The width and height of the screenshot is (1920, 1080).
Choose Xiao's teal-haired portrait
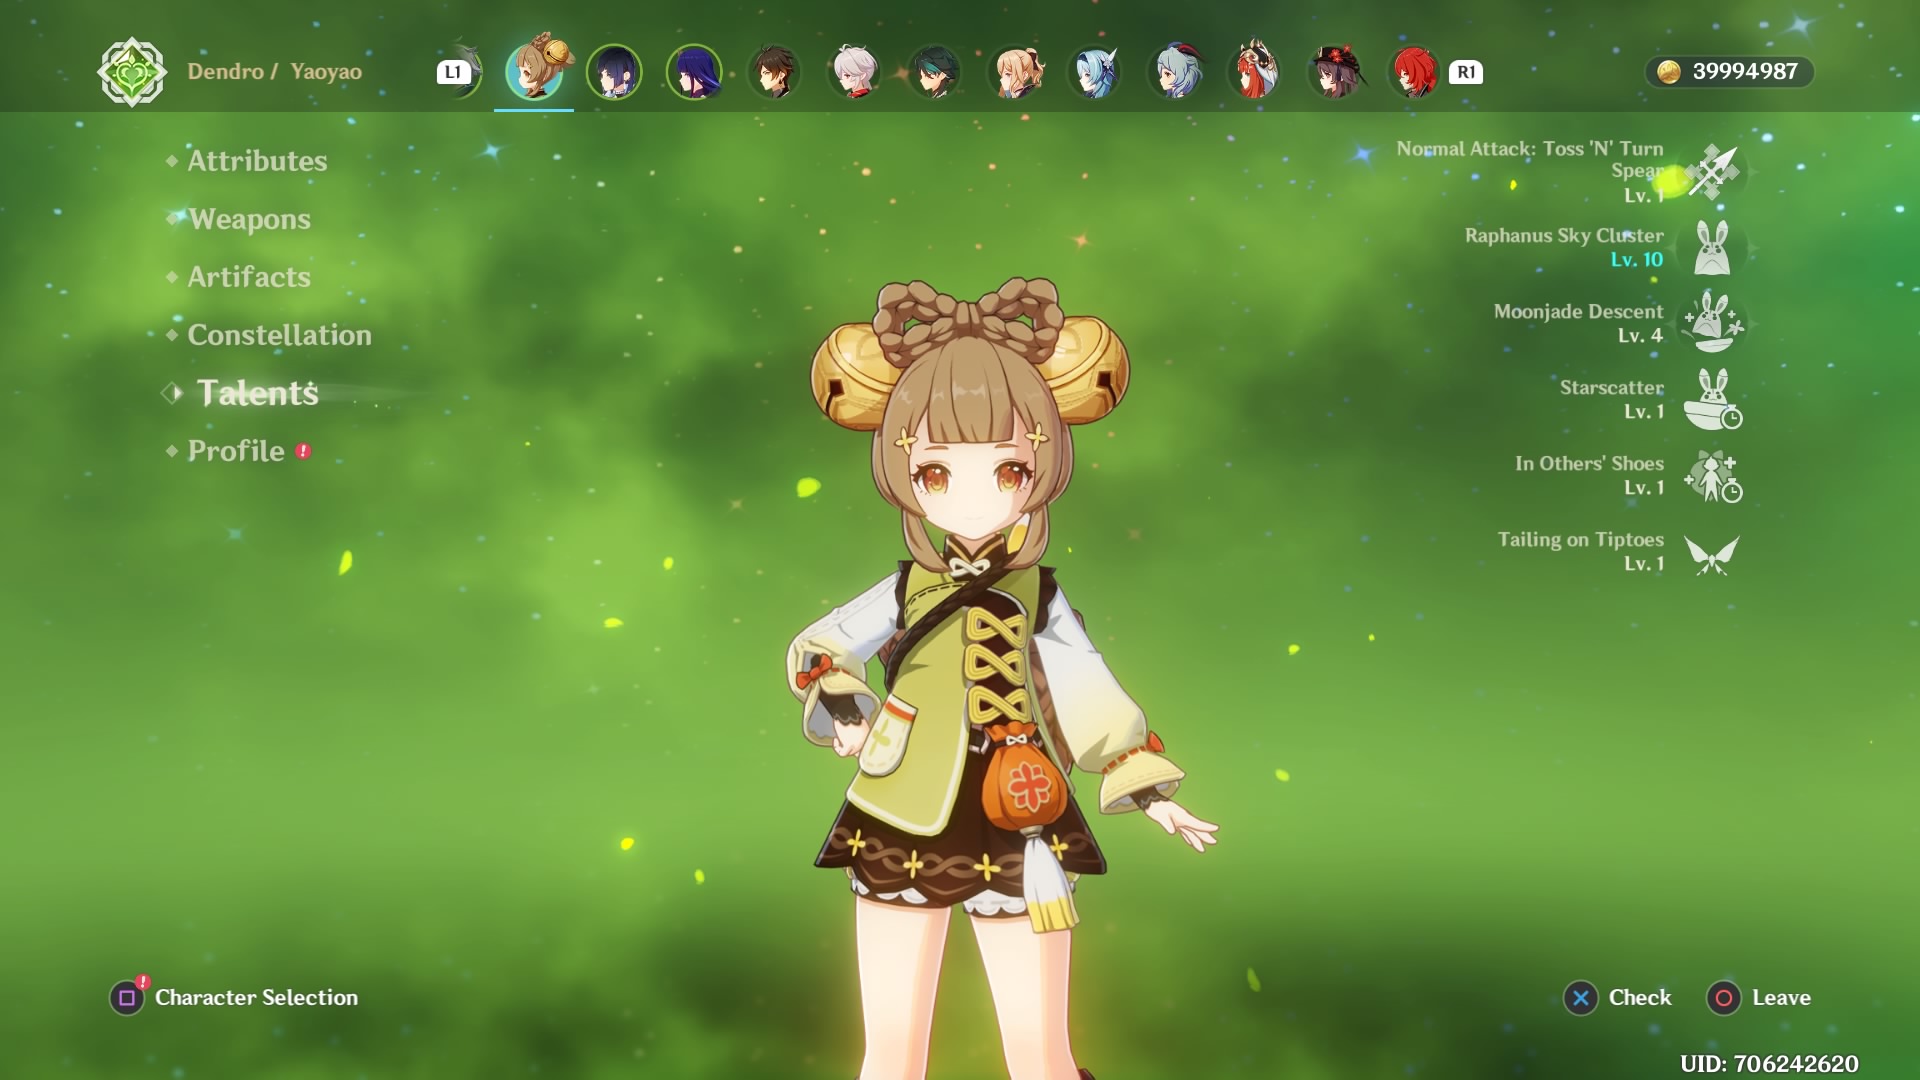pos(935,72)
